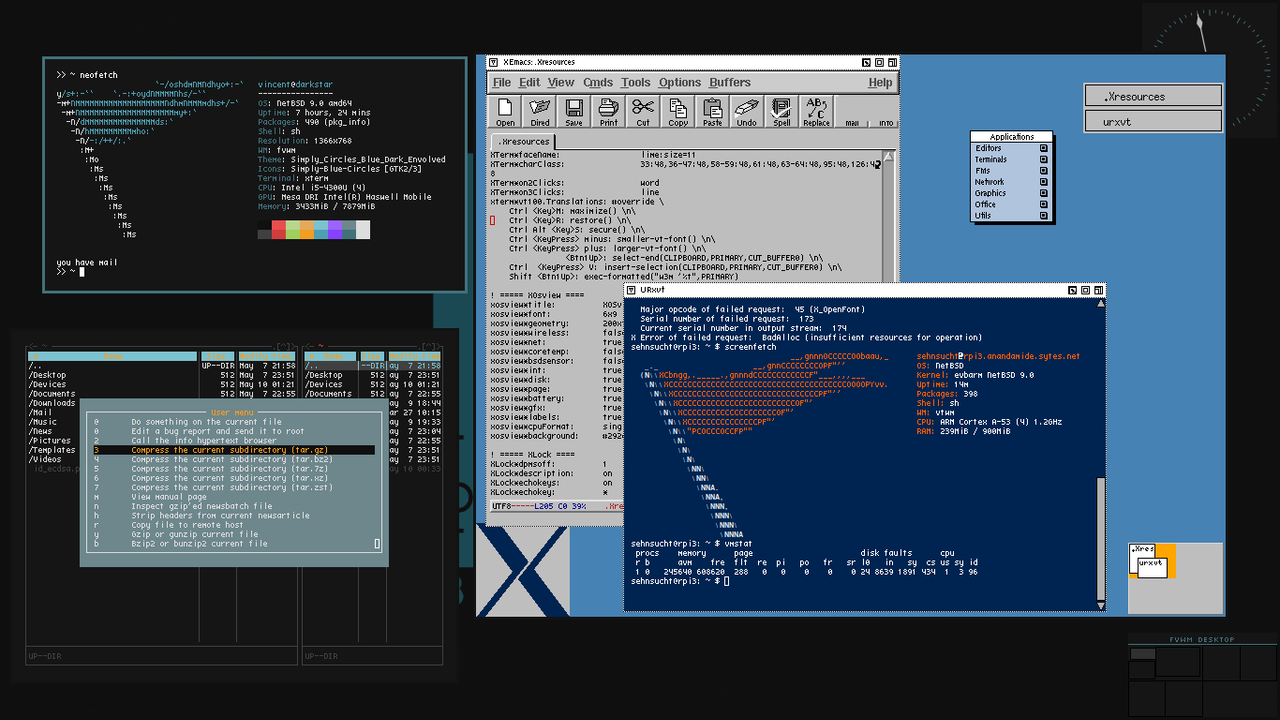Viewport: 1280px width, 720px height.
Task: Undo with the eraser icon in XEmacs
Action: pyautogui.click(x=746, y=111)
